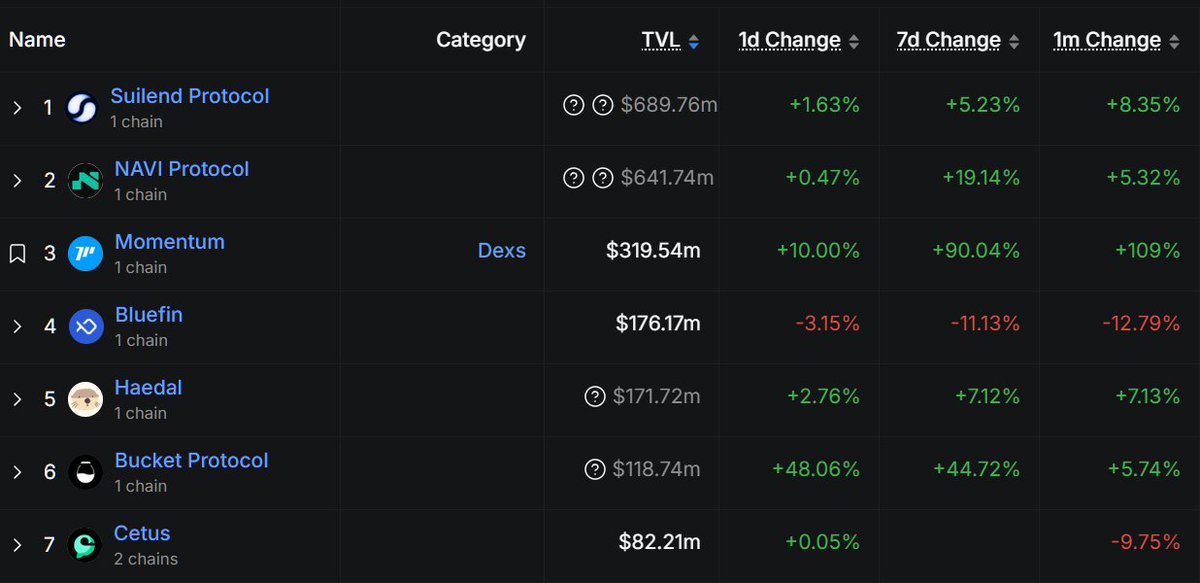The height and width of the screenshot is (583, 1200).
Task: Click the Haedal otter logo icon
Action: click(x=85, y=400)
